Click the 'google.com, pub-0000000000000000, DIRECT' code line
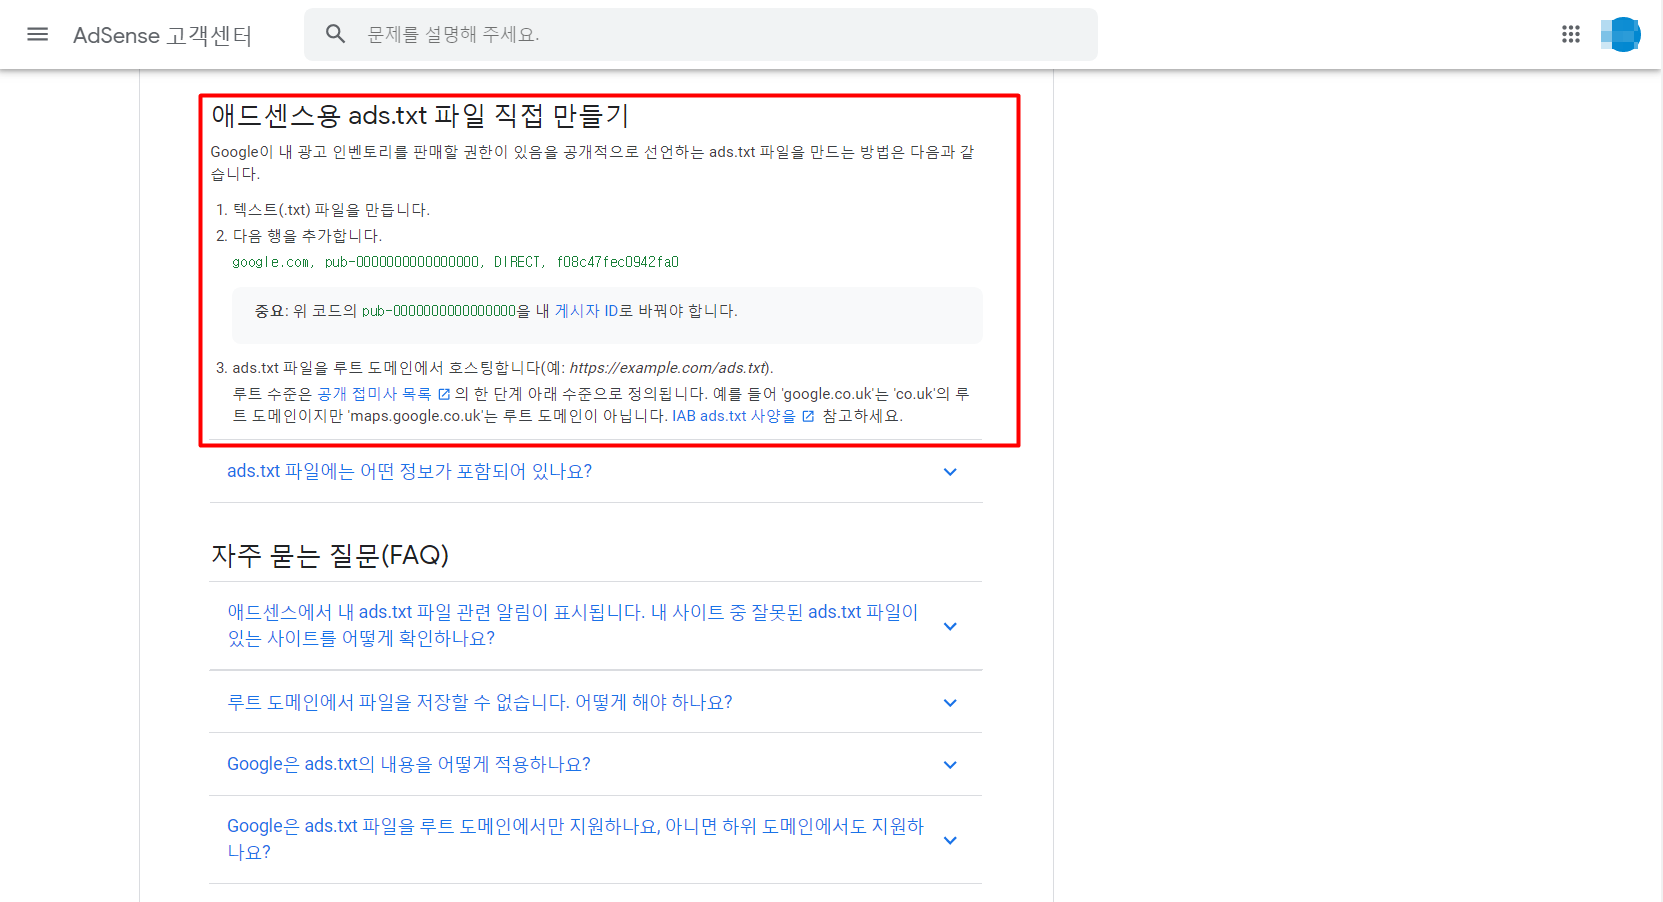This screenshot has width=1663, height=902. (455, 262)
